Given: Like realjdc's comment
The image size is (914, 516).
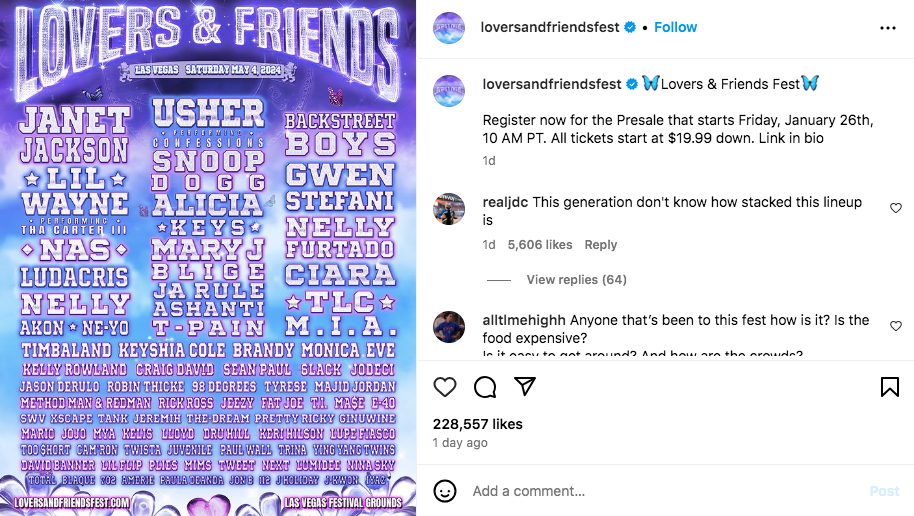Looking at the screenshot, I should click(895, 208).
